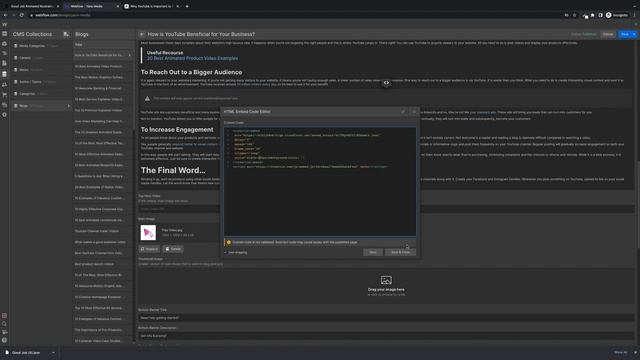Click the warning triangle icon in rich text
This screenshot has width=640, height=360.
coord(147,98)
